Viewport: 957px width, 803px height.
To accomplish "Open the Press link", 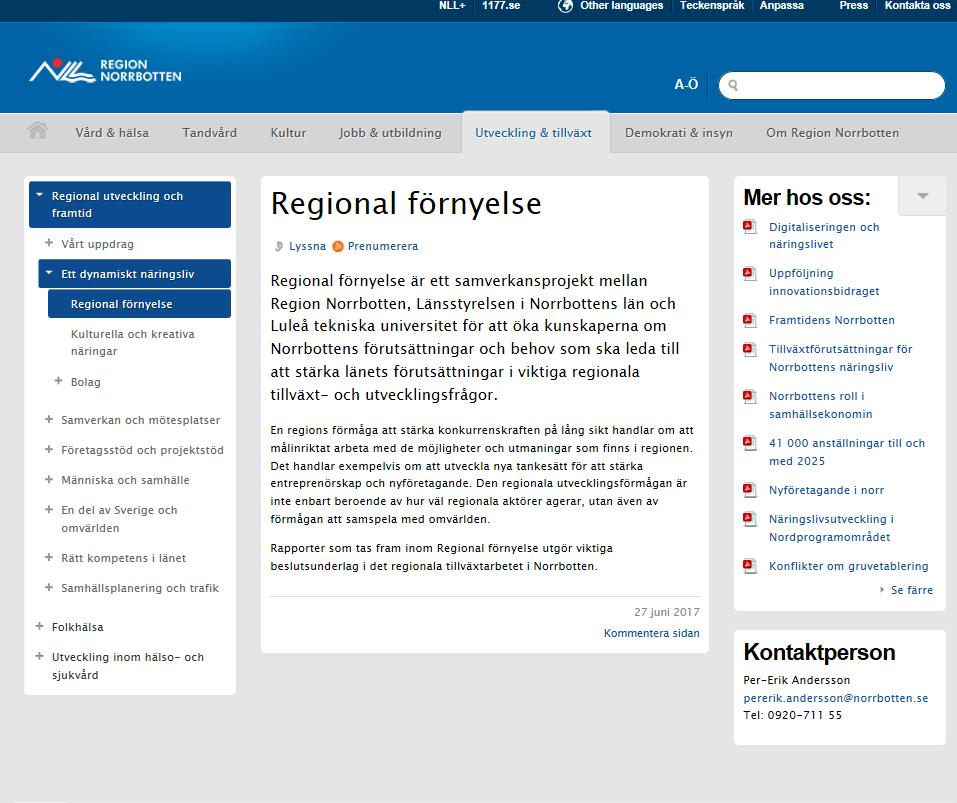I will pyautogui.click(x=854, y=5).
